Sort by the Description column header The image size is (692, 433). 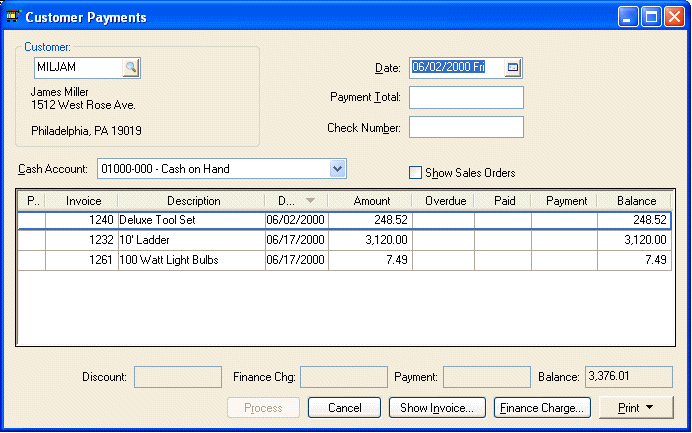192,201
